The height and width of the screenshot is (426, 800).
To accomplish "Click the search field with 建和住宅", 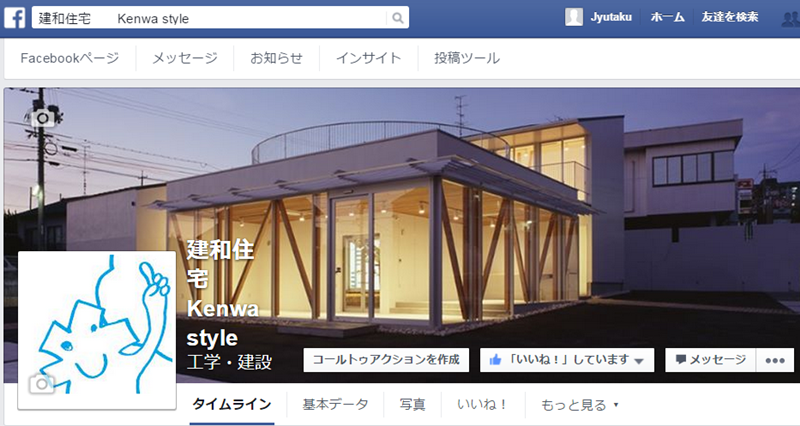I will (x=209, y=18).
